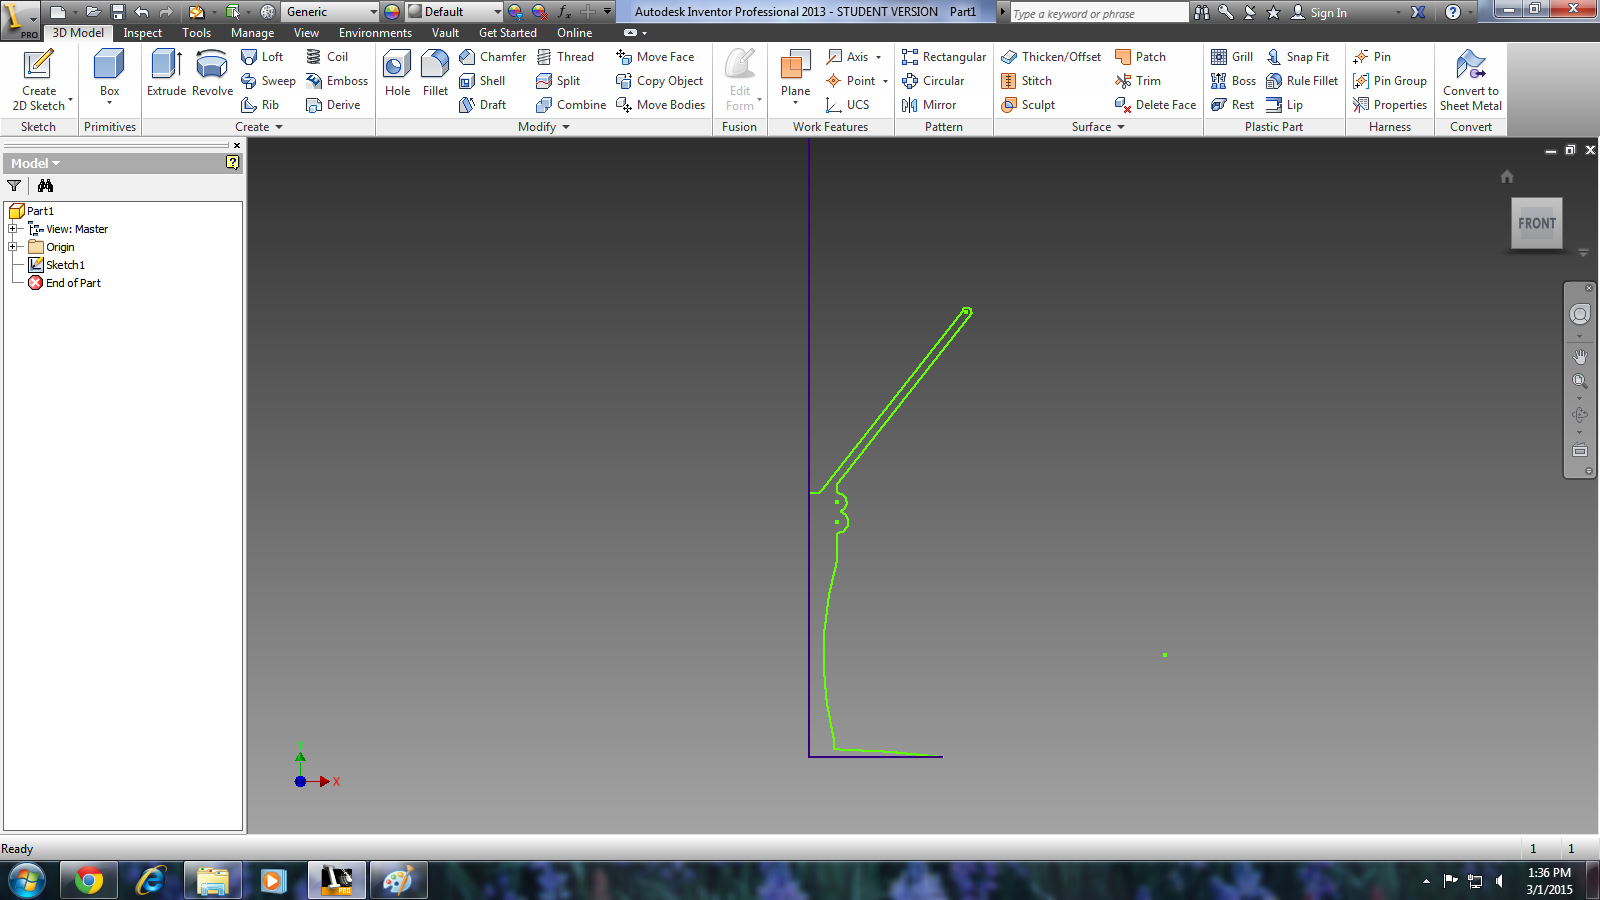This screenshot has height=900, width=1600.
Task: Open the Default appearance dropdown
Action: (x=497, y=12)
